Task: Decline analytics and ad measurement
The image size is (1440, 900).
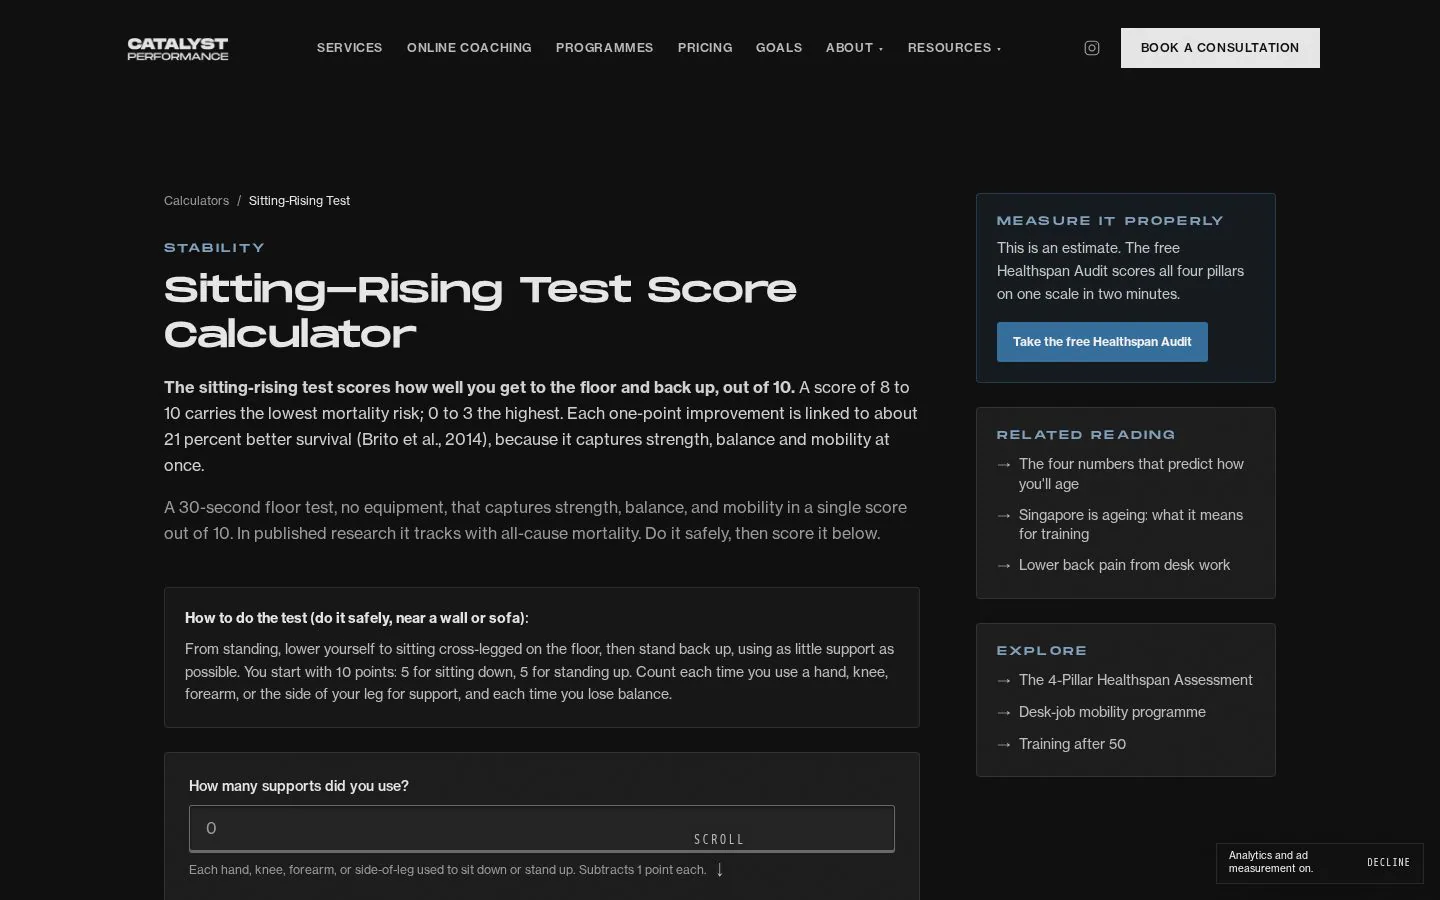Action: (x=1388, y=862)
